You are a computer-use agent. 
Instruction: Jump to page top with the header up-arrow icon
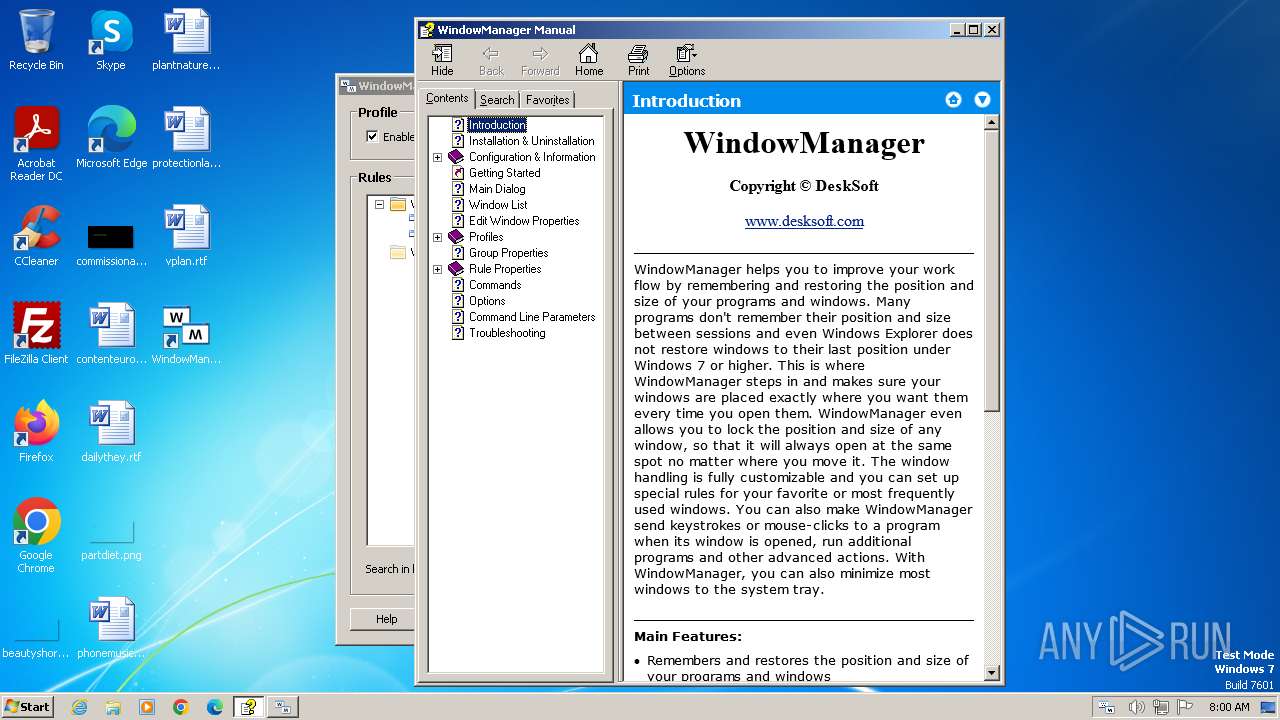coord(953,99)
